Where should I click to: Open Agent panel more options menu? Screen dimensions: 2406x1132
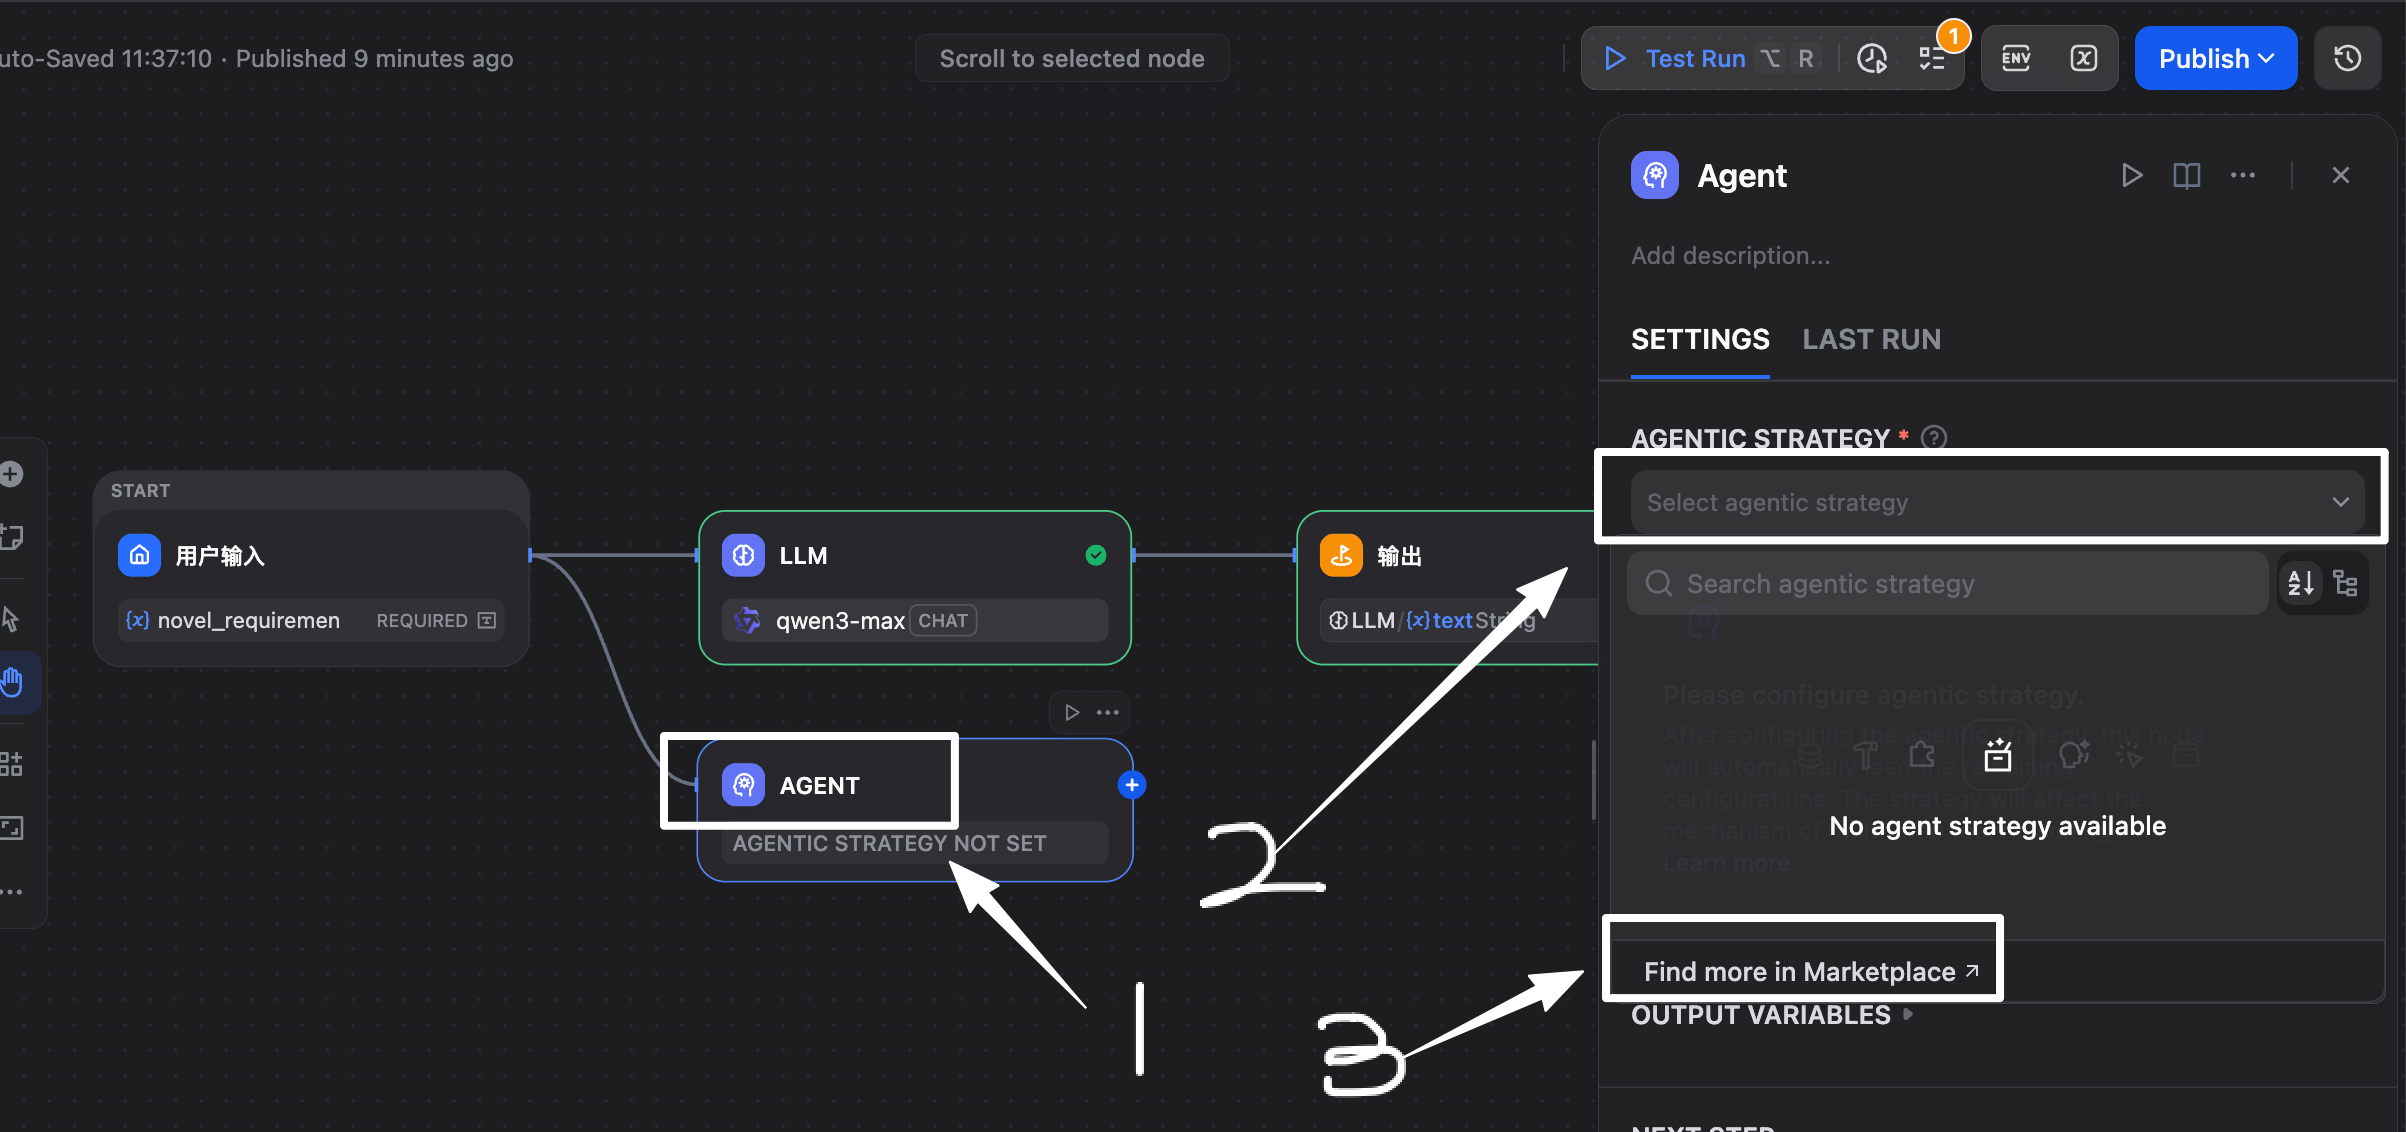point(2243,176)
